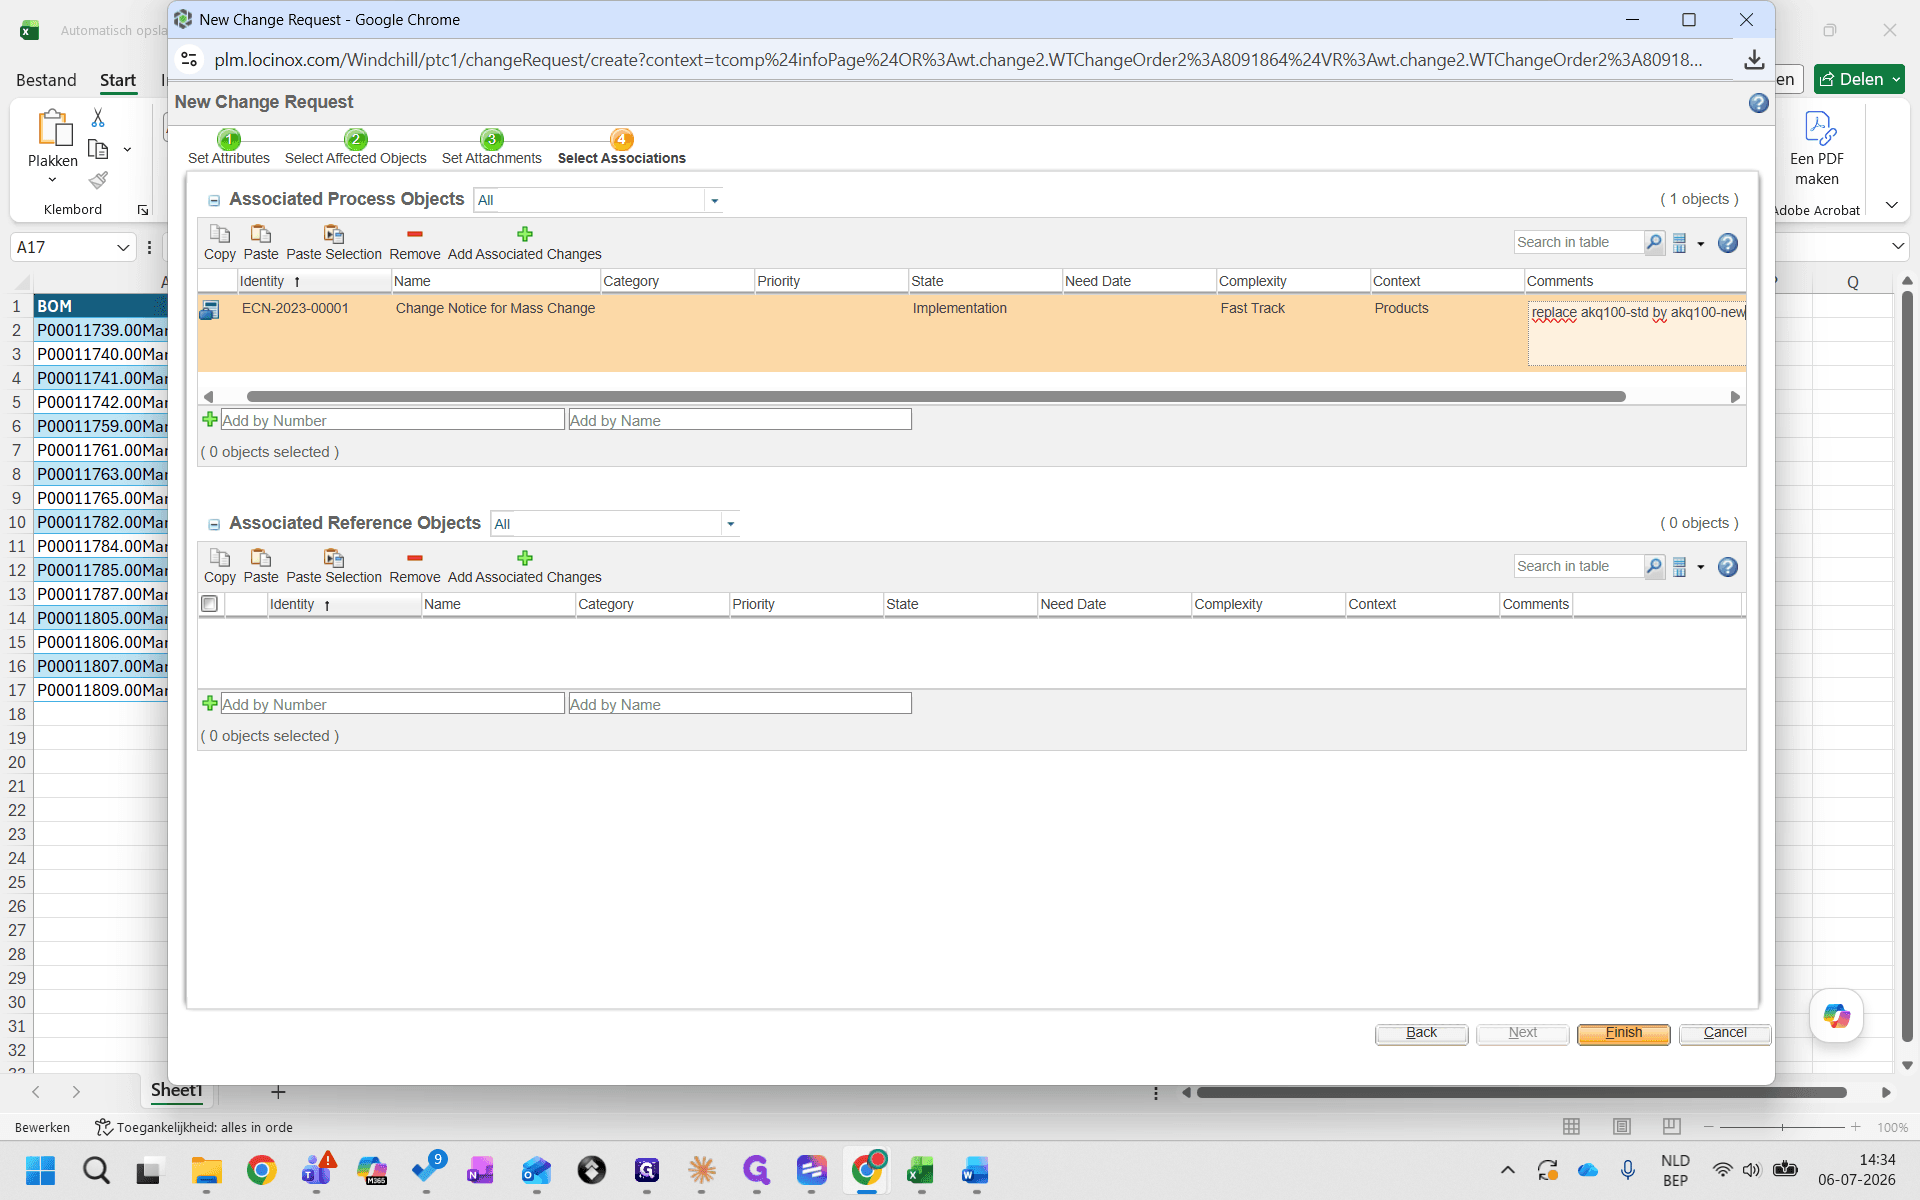Click the Cancel button
This screenshot has width=1920, height=1200.
(x=1725, y=1033)
